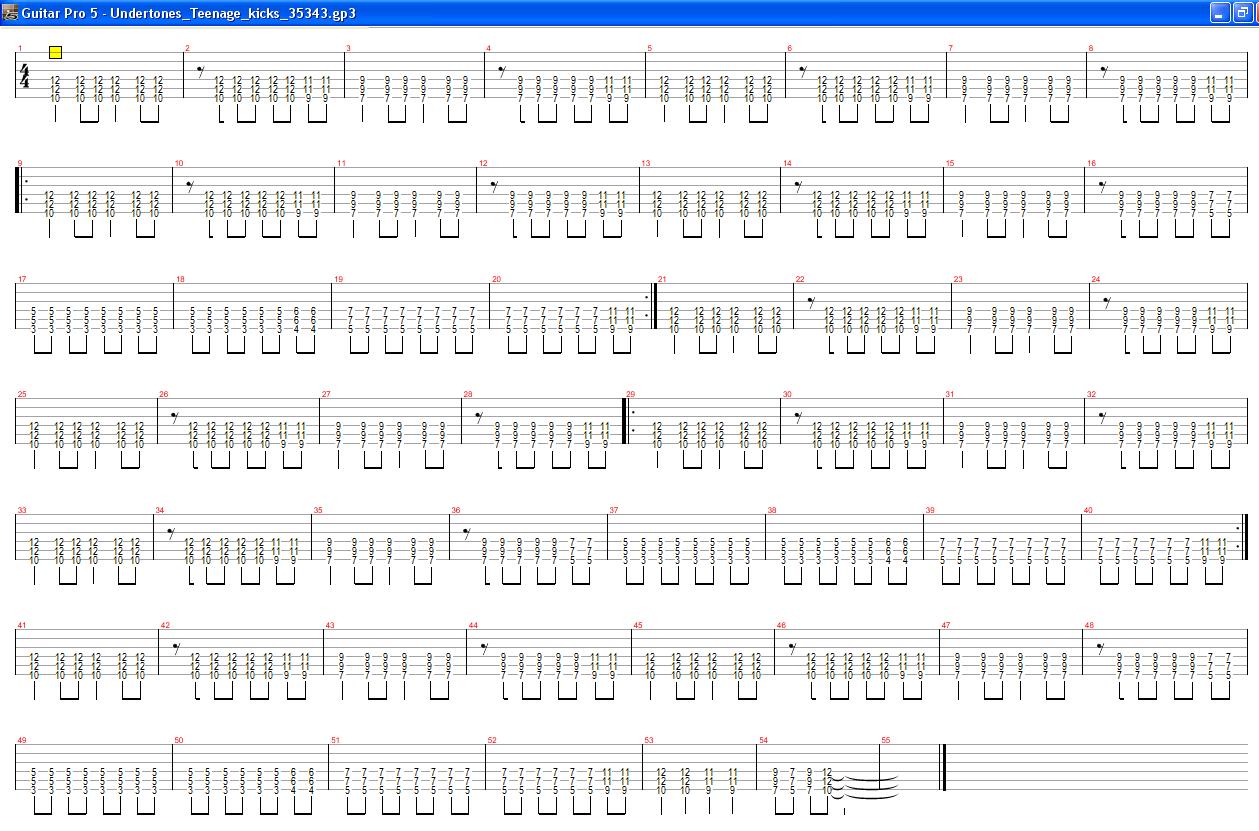1259x831 pixels.
Task: Click measure number 37
Action: [x=614, y=511]
